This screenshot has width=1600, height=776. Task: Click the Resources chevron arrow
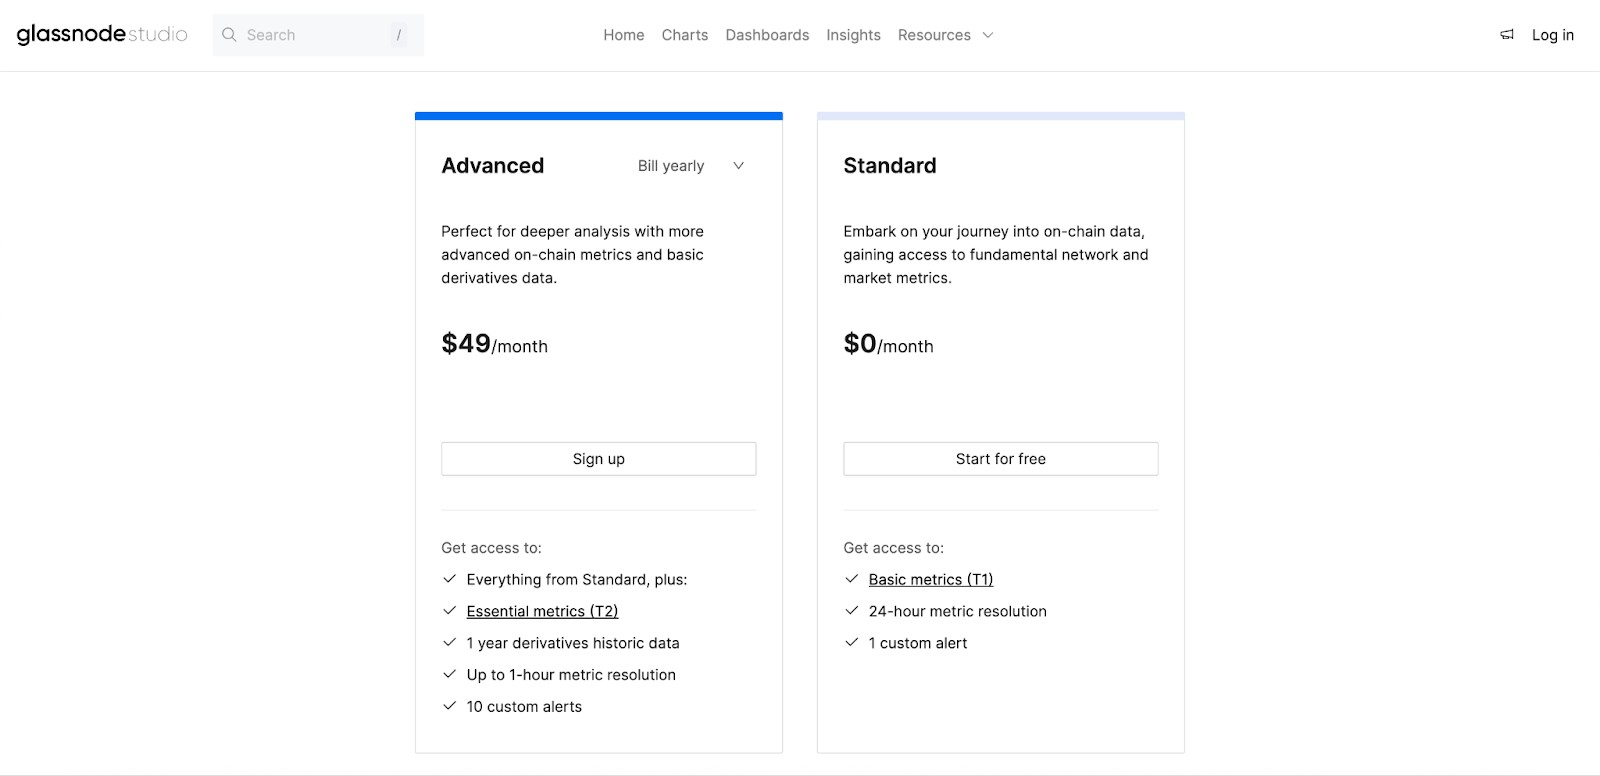[x=988, y=35]
